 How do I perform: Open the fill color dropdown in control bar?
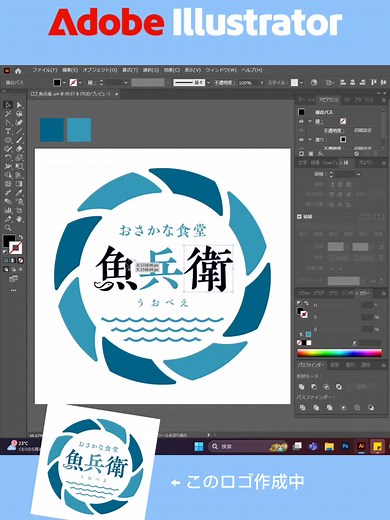point(64,83)
